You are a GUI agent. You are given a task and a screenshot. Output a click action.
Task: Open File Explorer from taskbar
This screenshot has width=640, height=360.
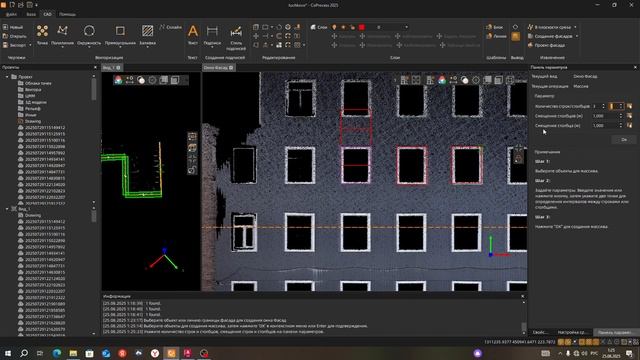(x=73, y=353)
